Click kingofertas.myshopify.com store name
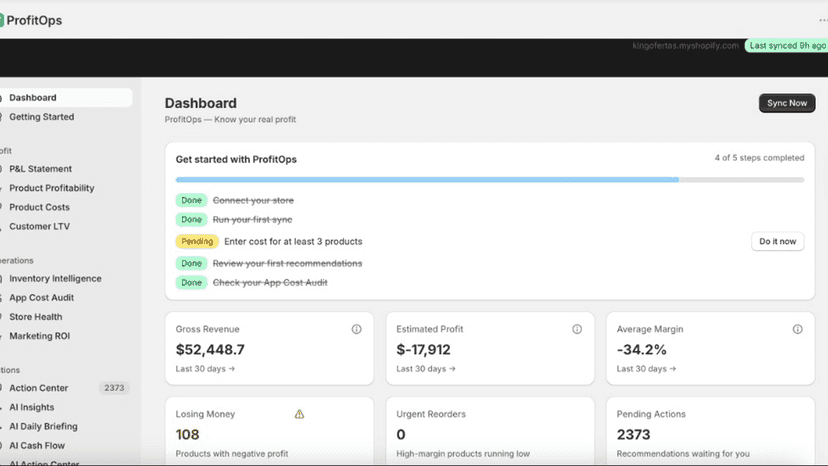Image resolution: width=828 pixels, height=466 pixels. (685, 45)
